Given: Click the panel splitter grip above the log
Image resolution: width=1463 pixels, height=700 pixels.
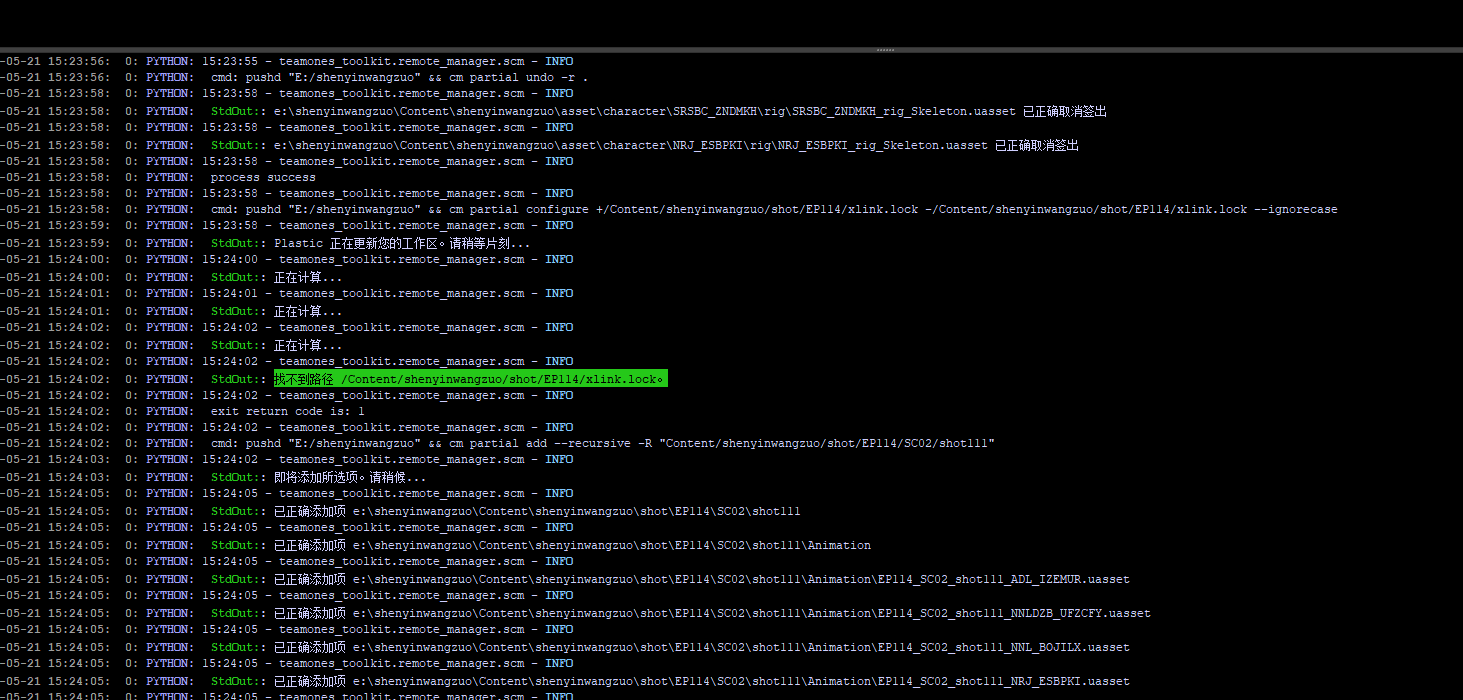Looking at the screenshot, I should (885, 49).
